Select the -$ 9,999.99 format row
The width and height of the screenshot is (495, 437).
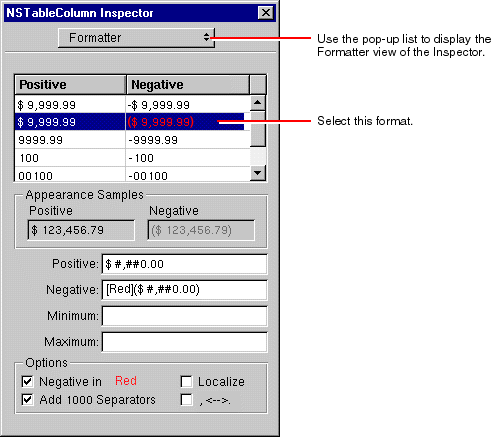click(132, 105)
